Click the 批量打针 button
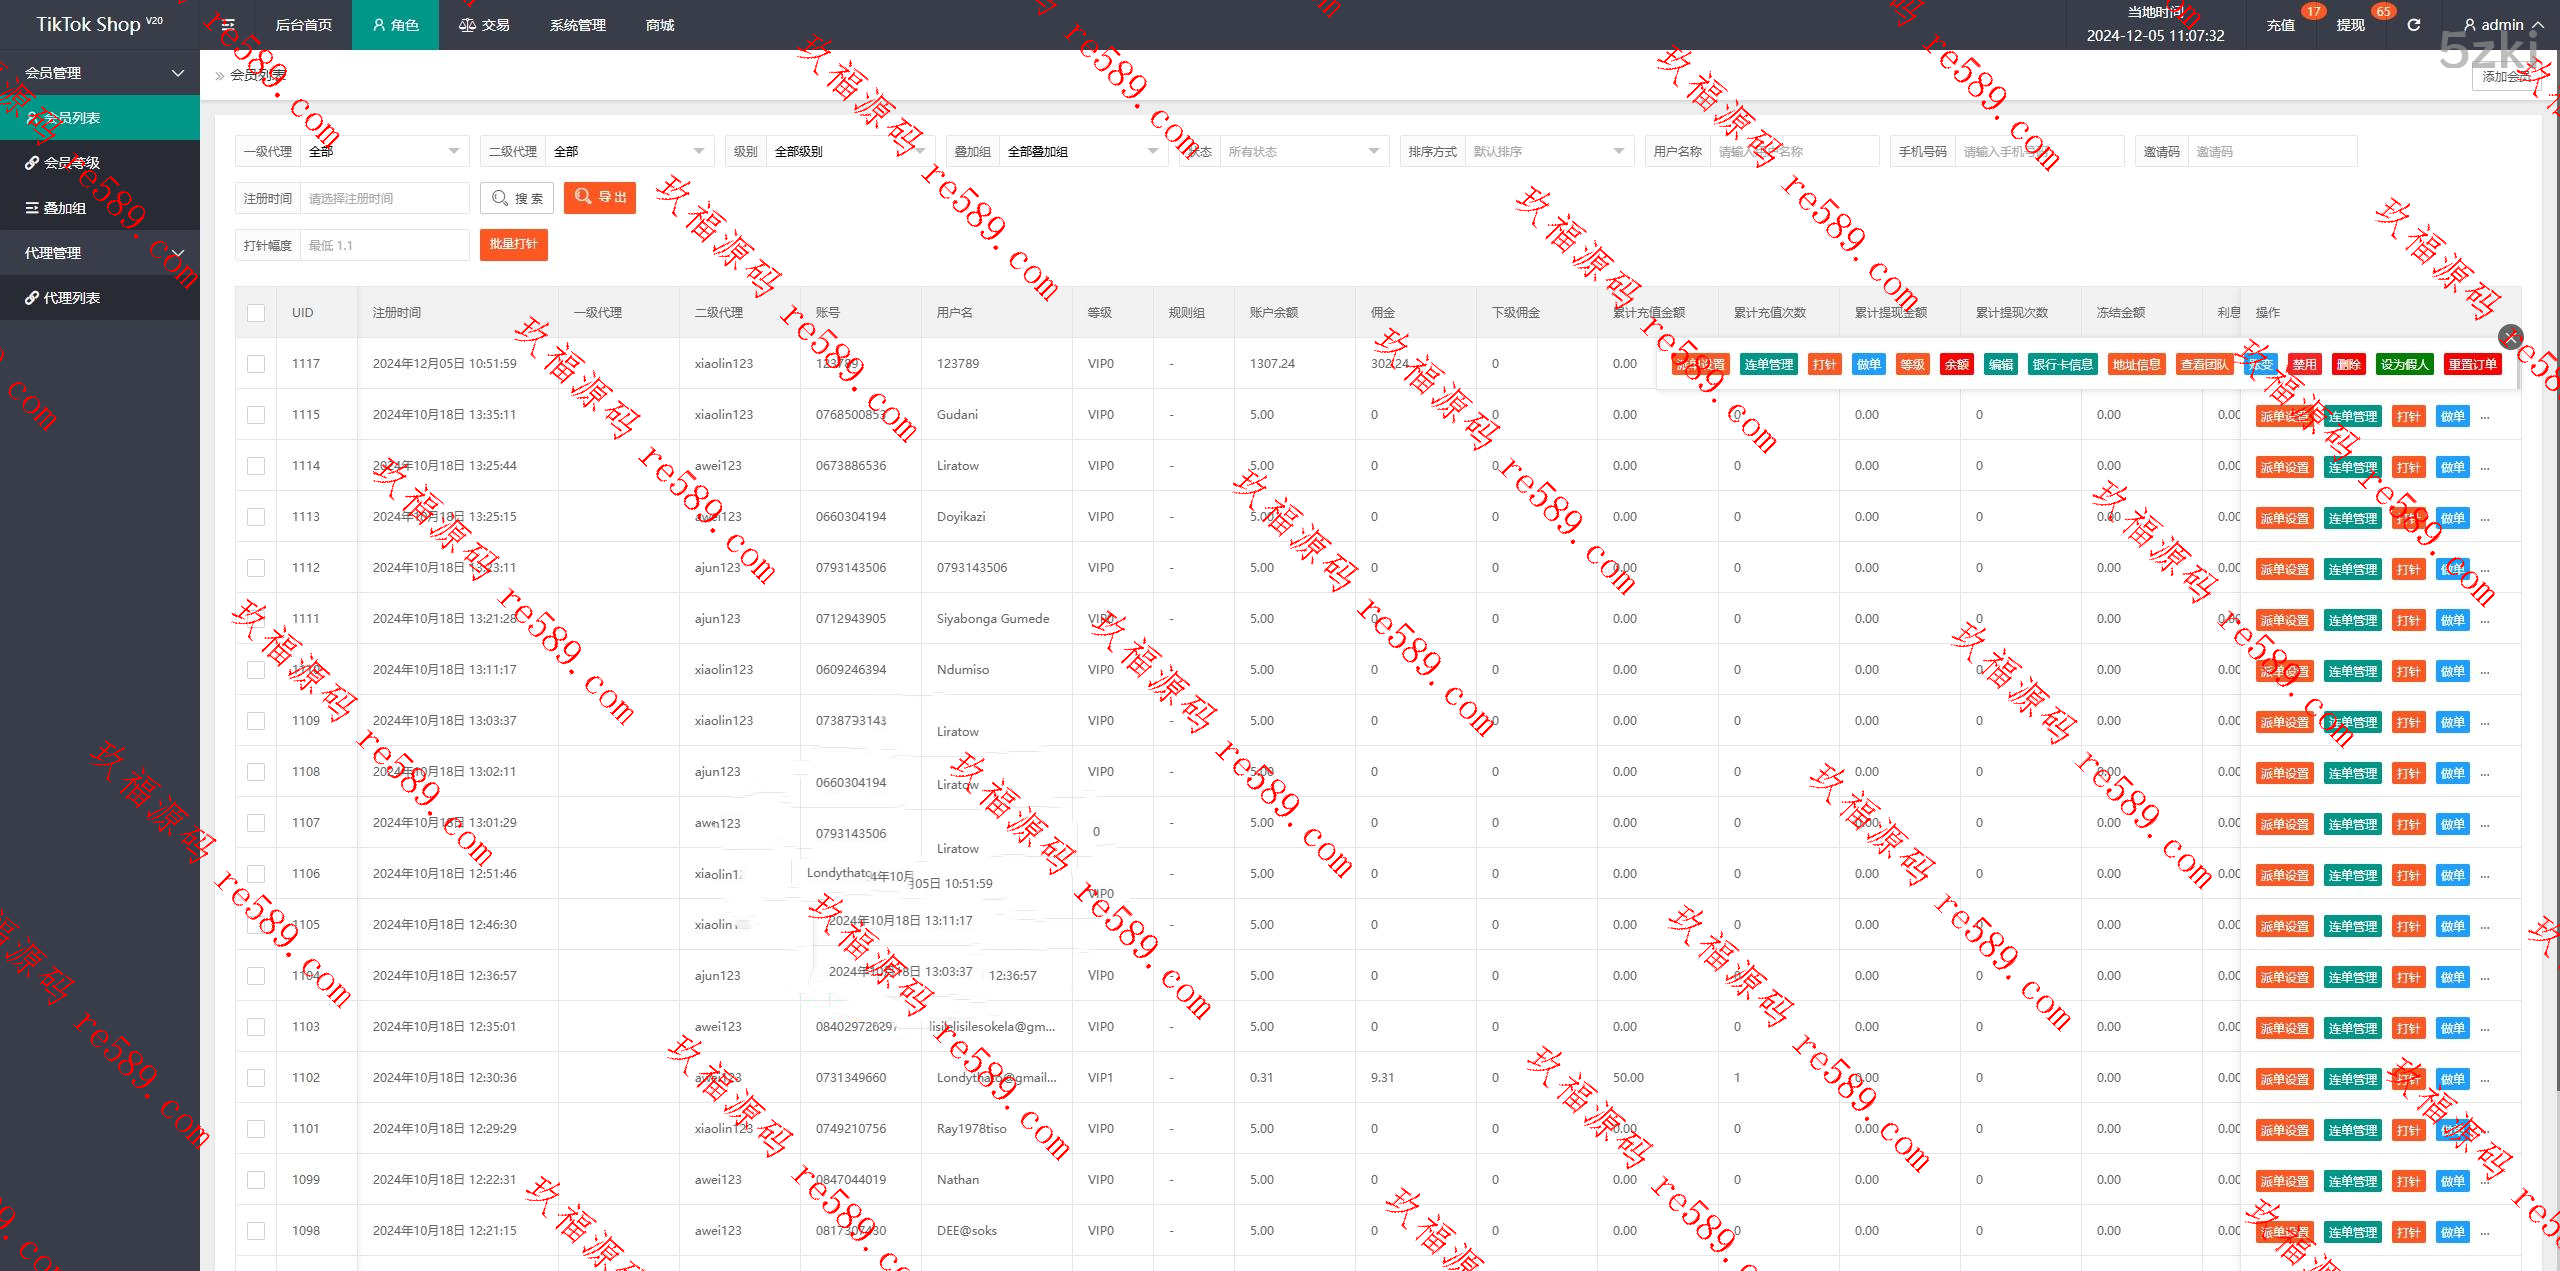 [513, 244]
